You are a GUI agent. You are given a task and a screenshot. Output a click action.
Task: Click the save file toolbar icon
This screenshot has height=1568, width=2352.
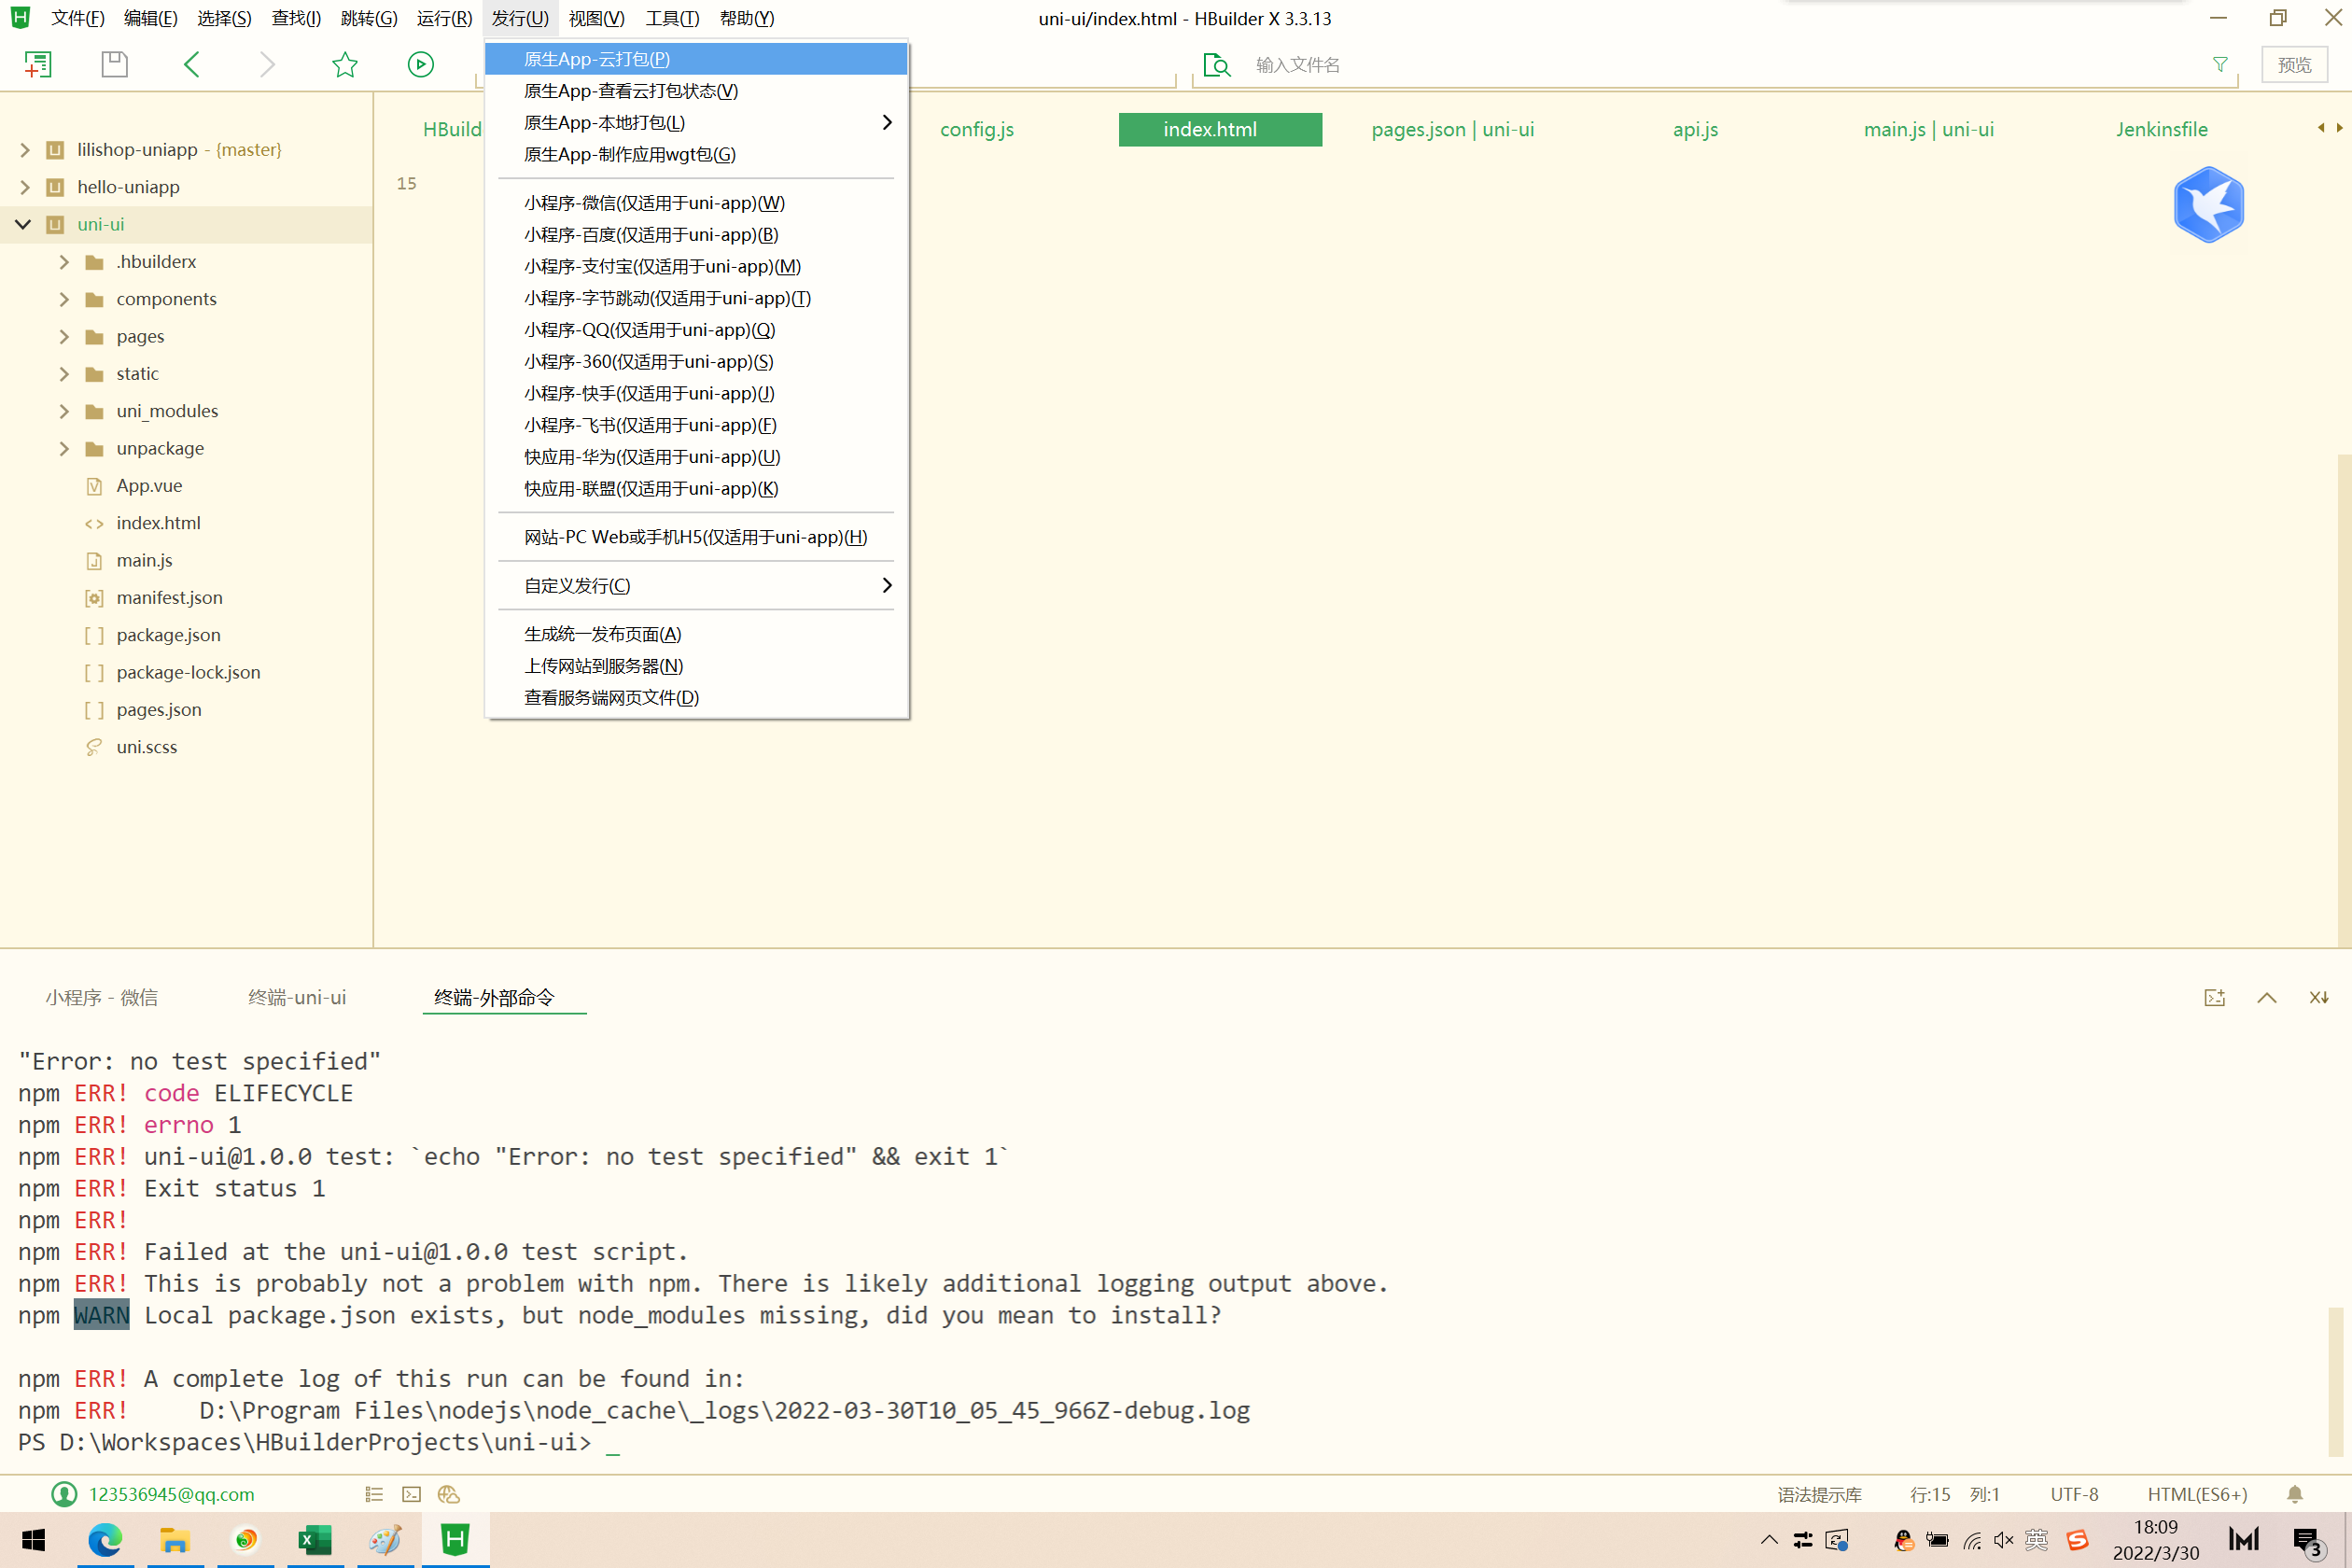coord(115,65)
